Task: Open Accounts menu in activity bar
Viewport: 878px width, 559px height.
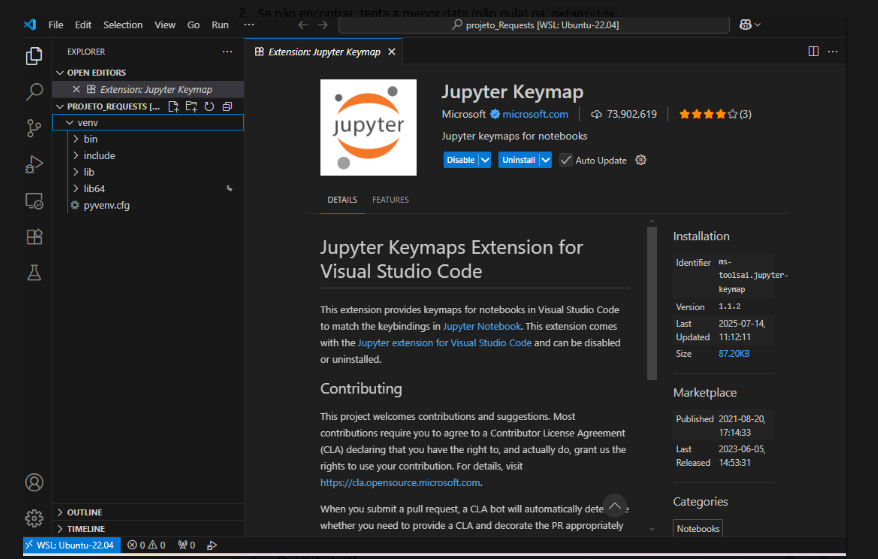Action: click(x=34, y=482)
